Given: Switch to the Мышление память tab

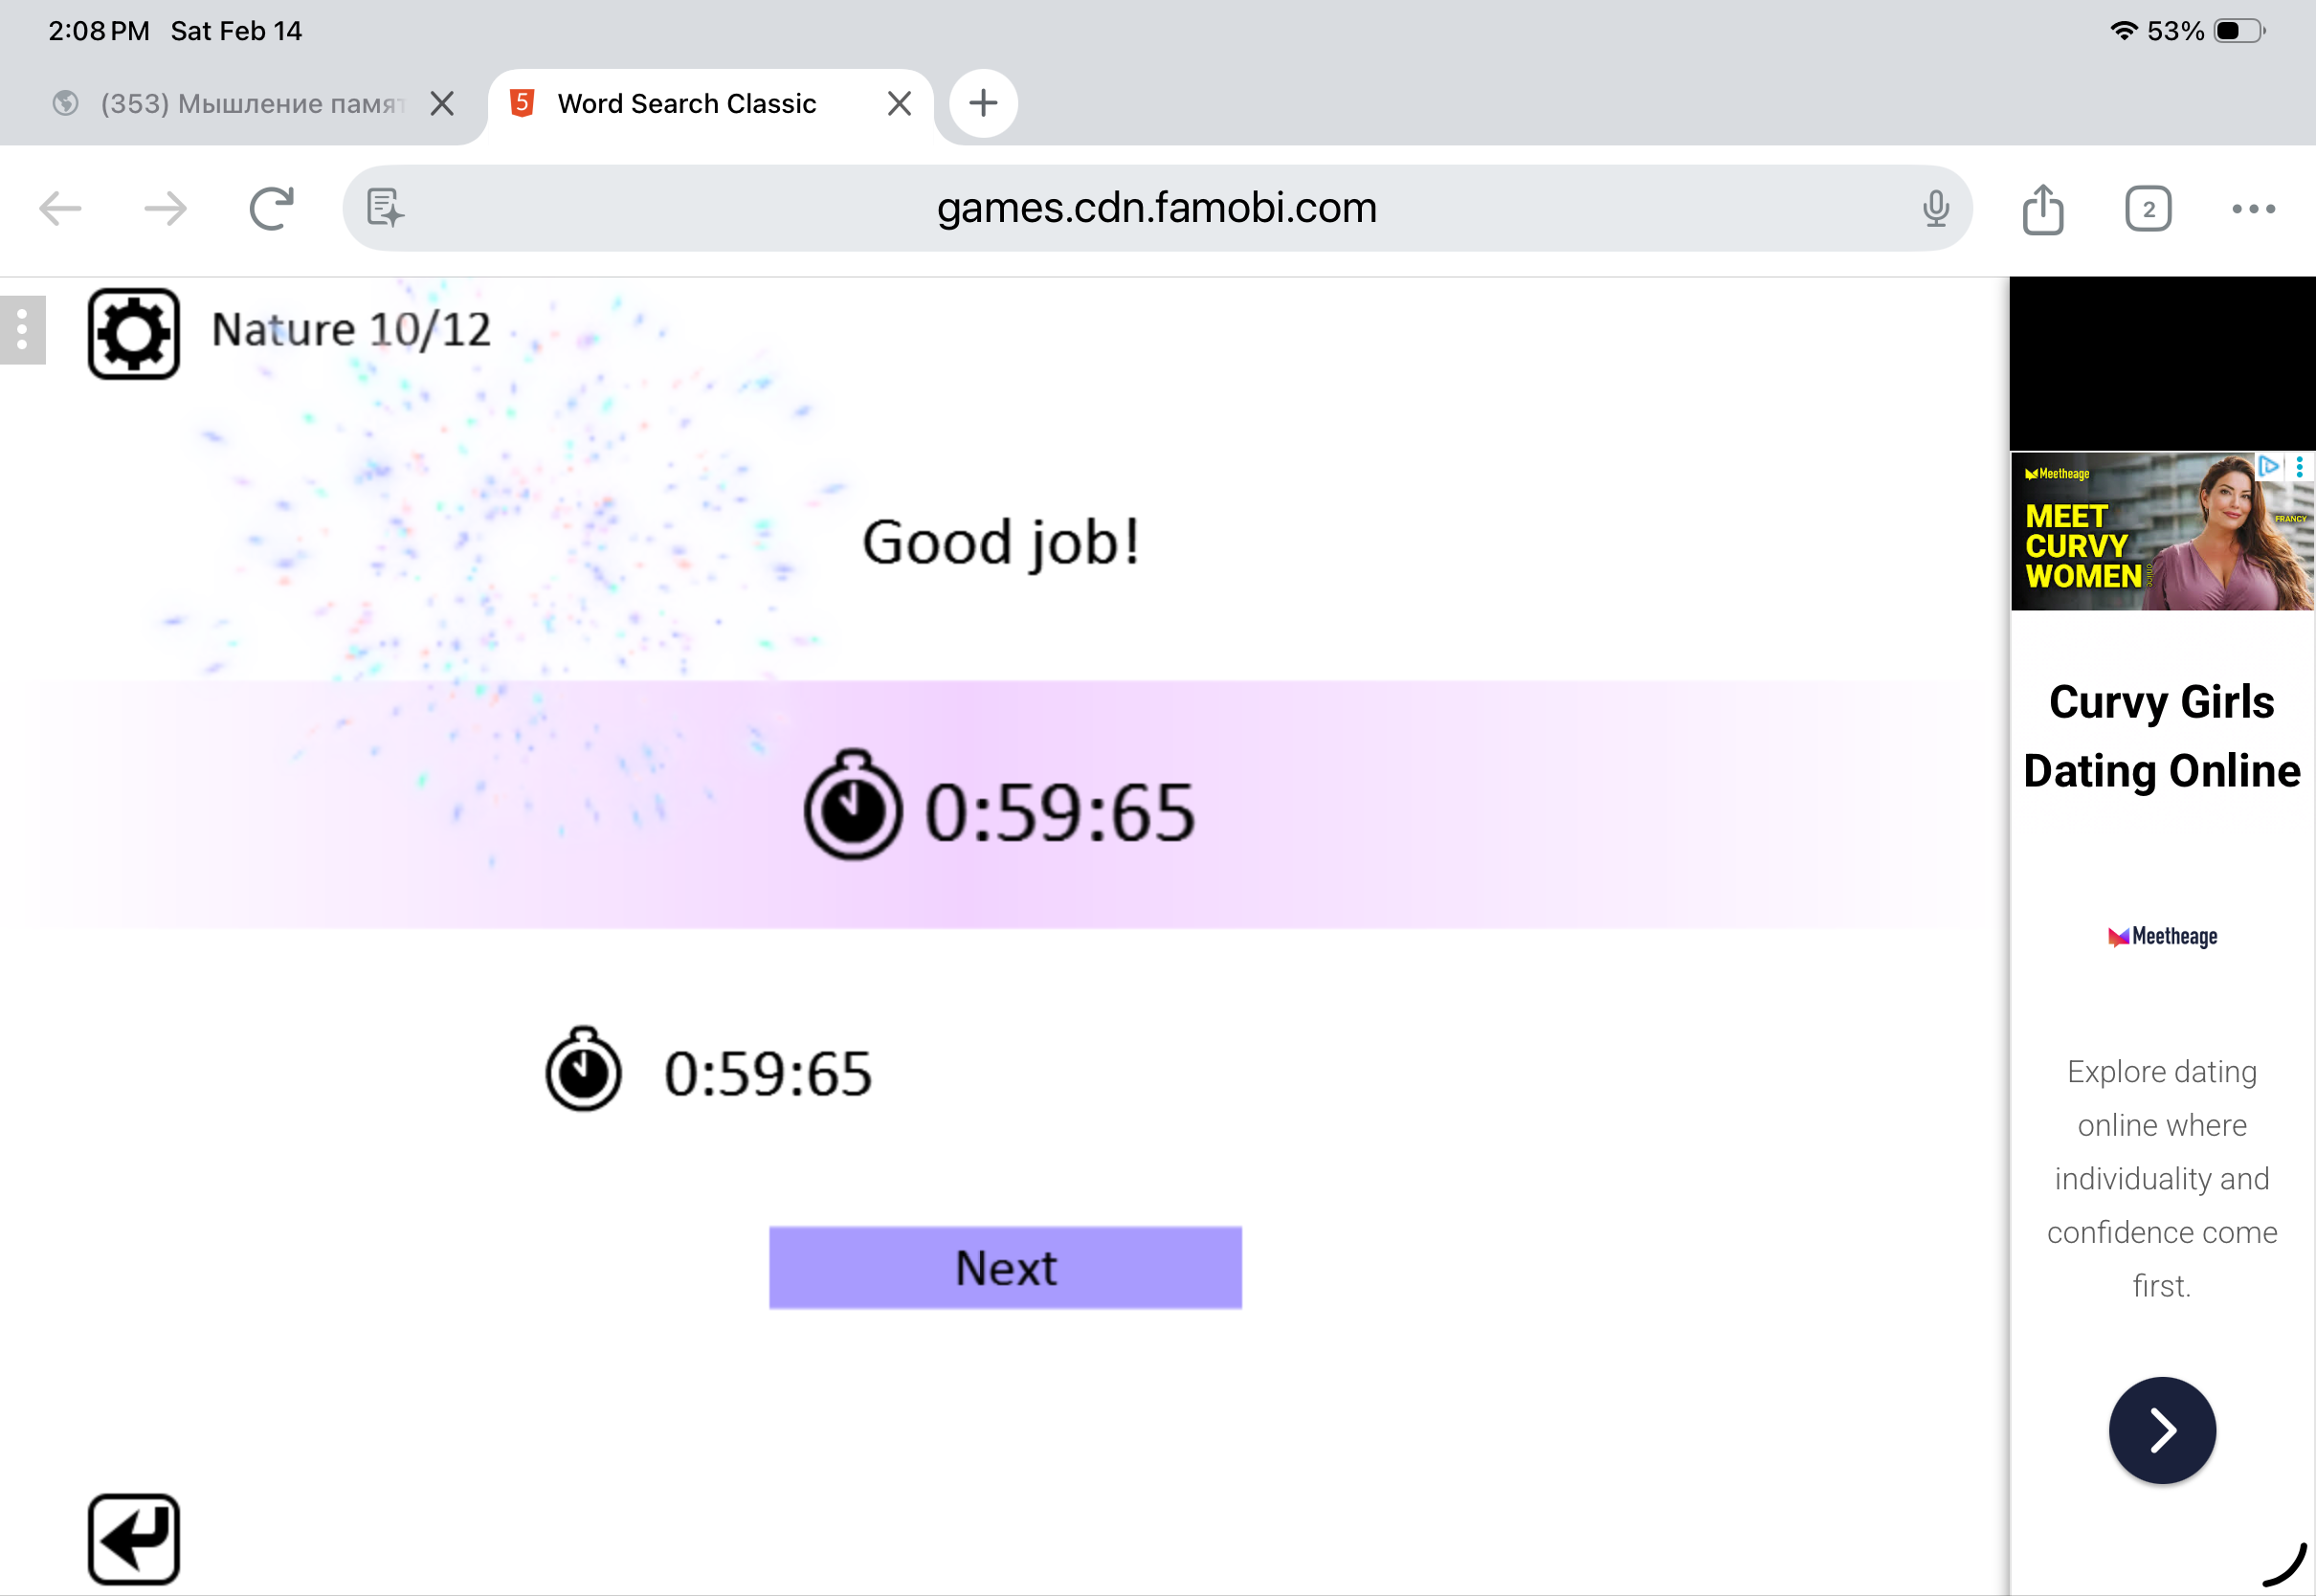Looking at the screenshot, I should (x=250, y=103).
